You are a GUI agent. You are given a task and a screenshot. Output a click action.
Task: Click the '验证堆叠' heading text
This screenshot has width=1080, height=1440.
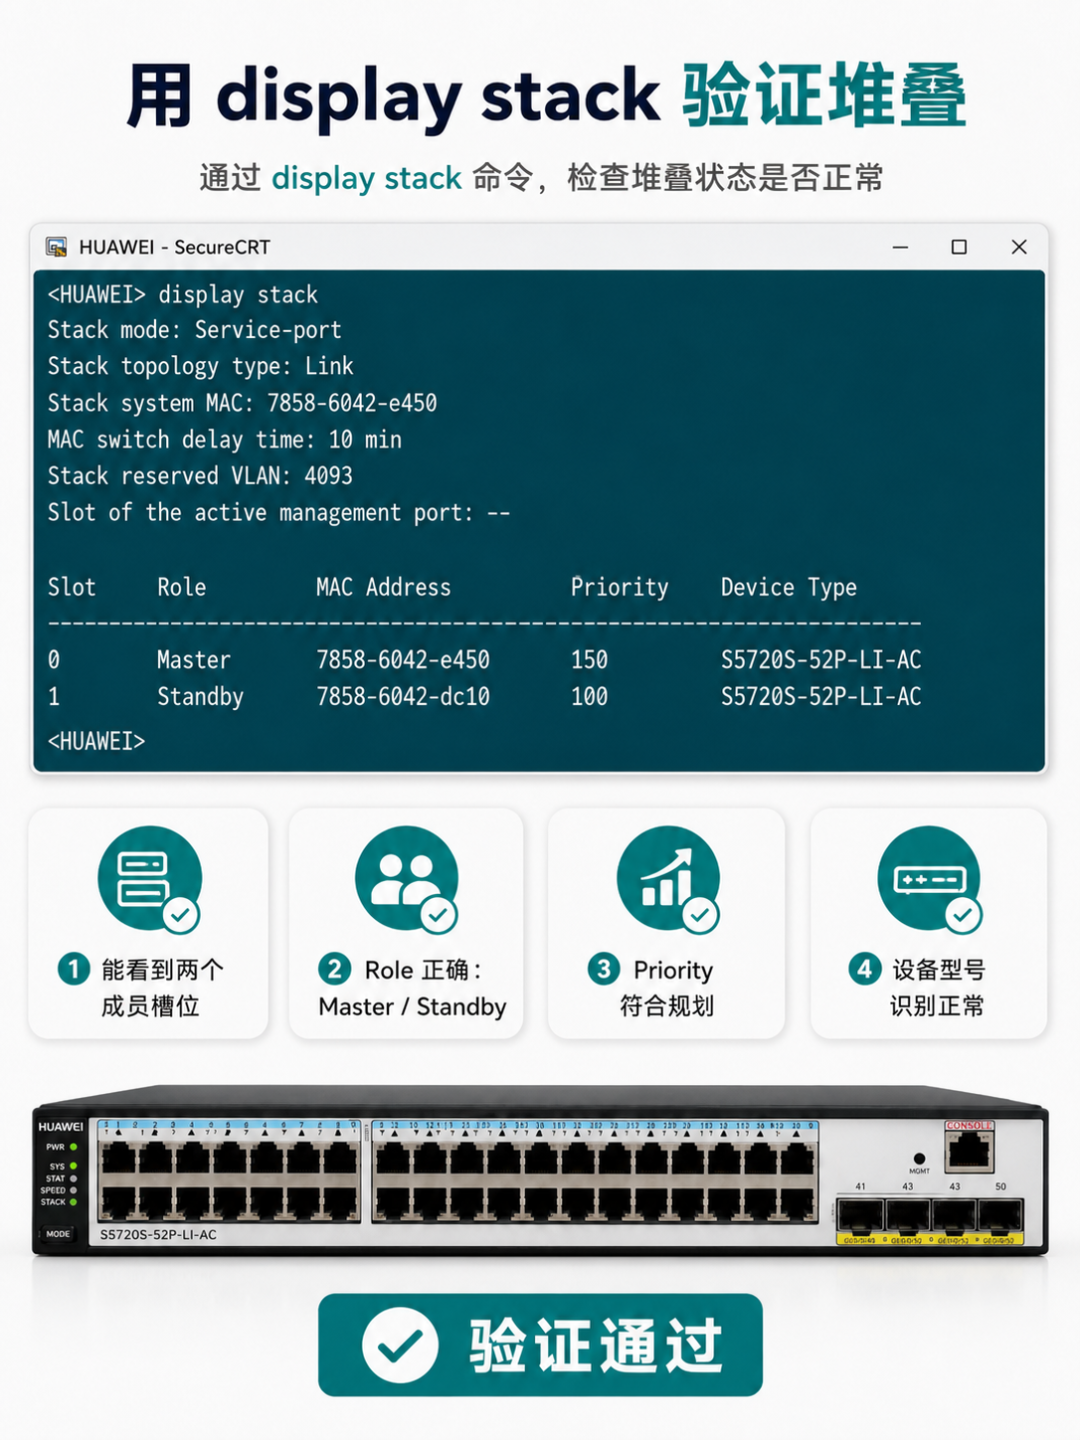tap(825, 96)
